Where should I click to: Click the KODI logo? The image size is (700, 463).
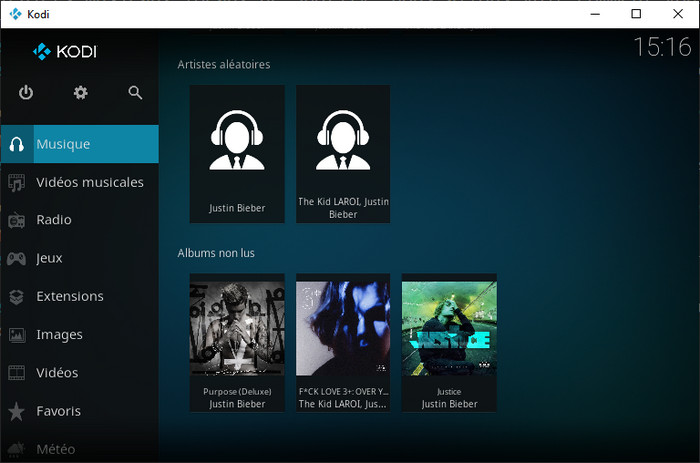65,51
